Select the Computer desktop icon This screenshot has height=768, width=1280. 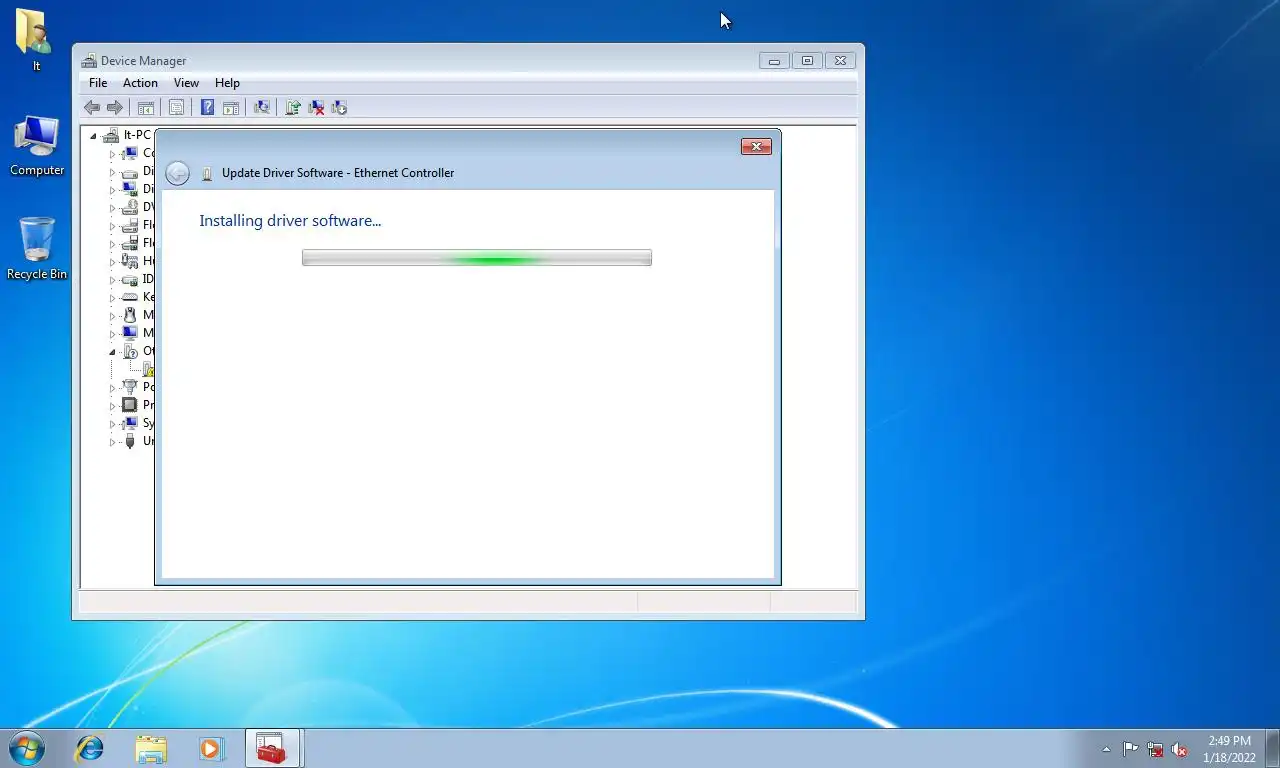point(37,146)
